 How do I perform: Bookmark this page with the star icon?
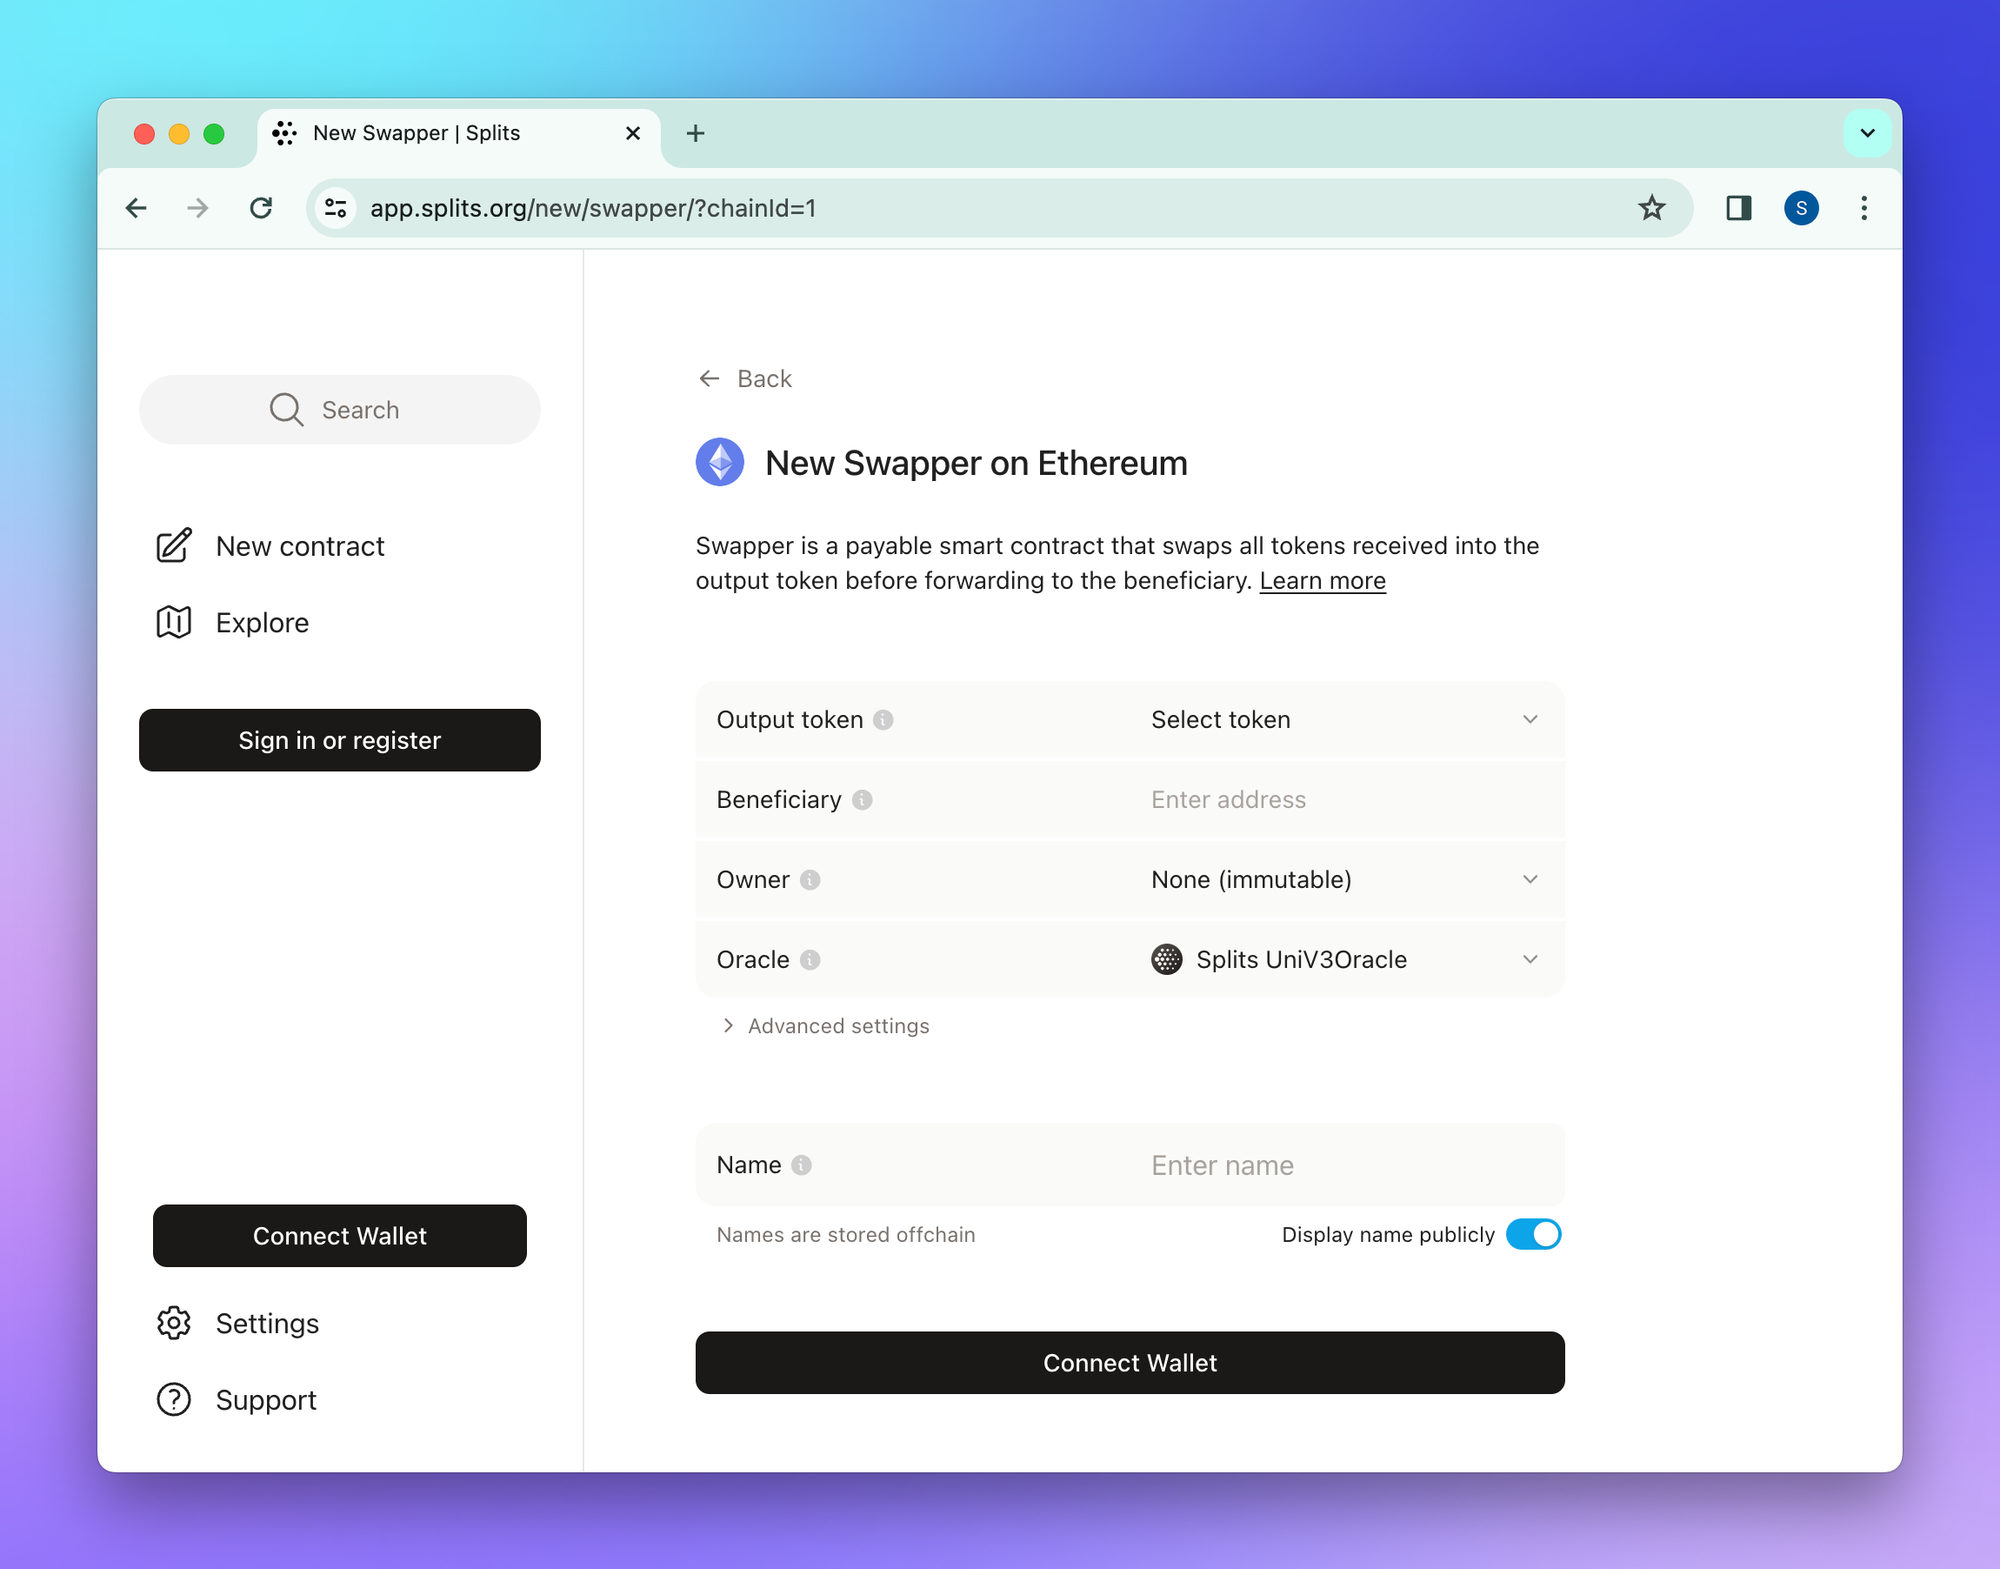click(x=1651, y=208)
